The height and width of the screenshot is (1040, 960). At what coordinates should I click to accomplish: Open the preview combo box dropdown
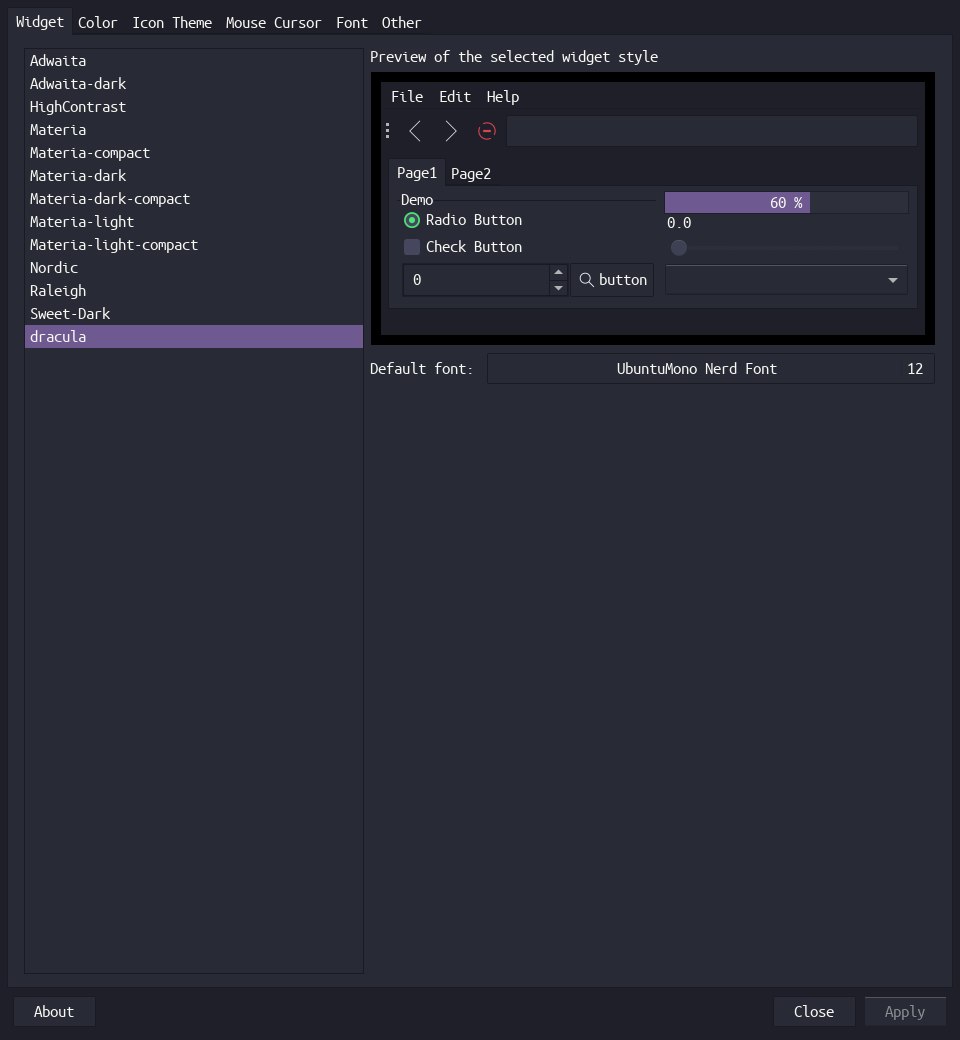786,280
